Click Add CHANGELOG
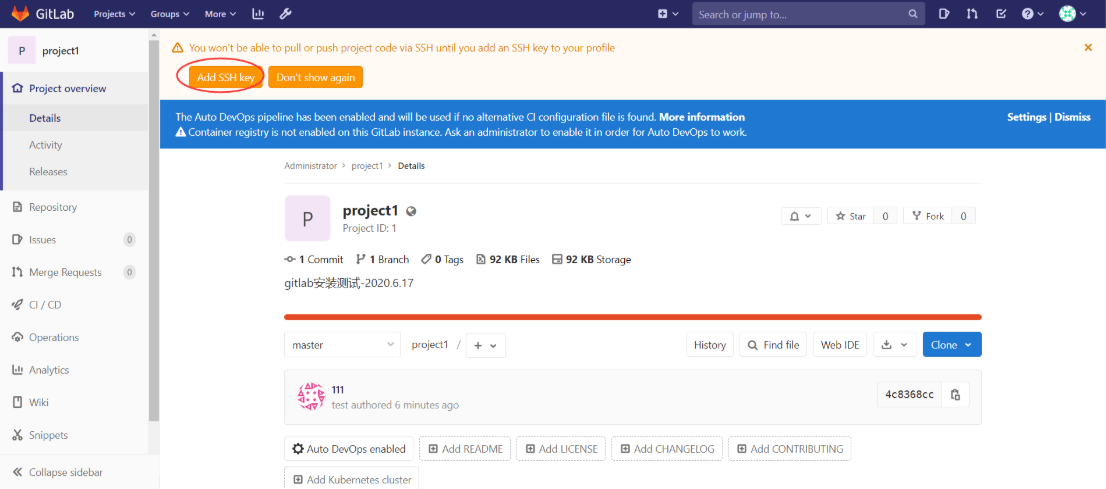Screen dimensions: 1106x489 point(667,449)
